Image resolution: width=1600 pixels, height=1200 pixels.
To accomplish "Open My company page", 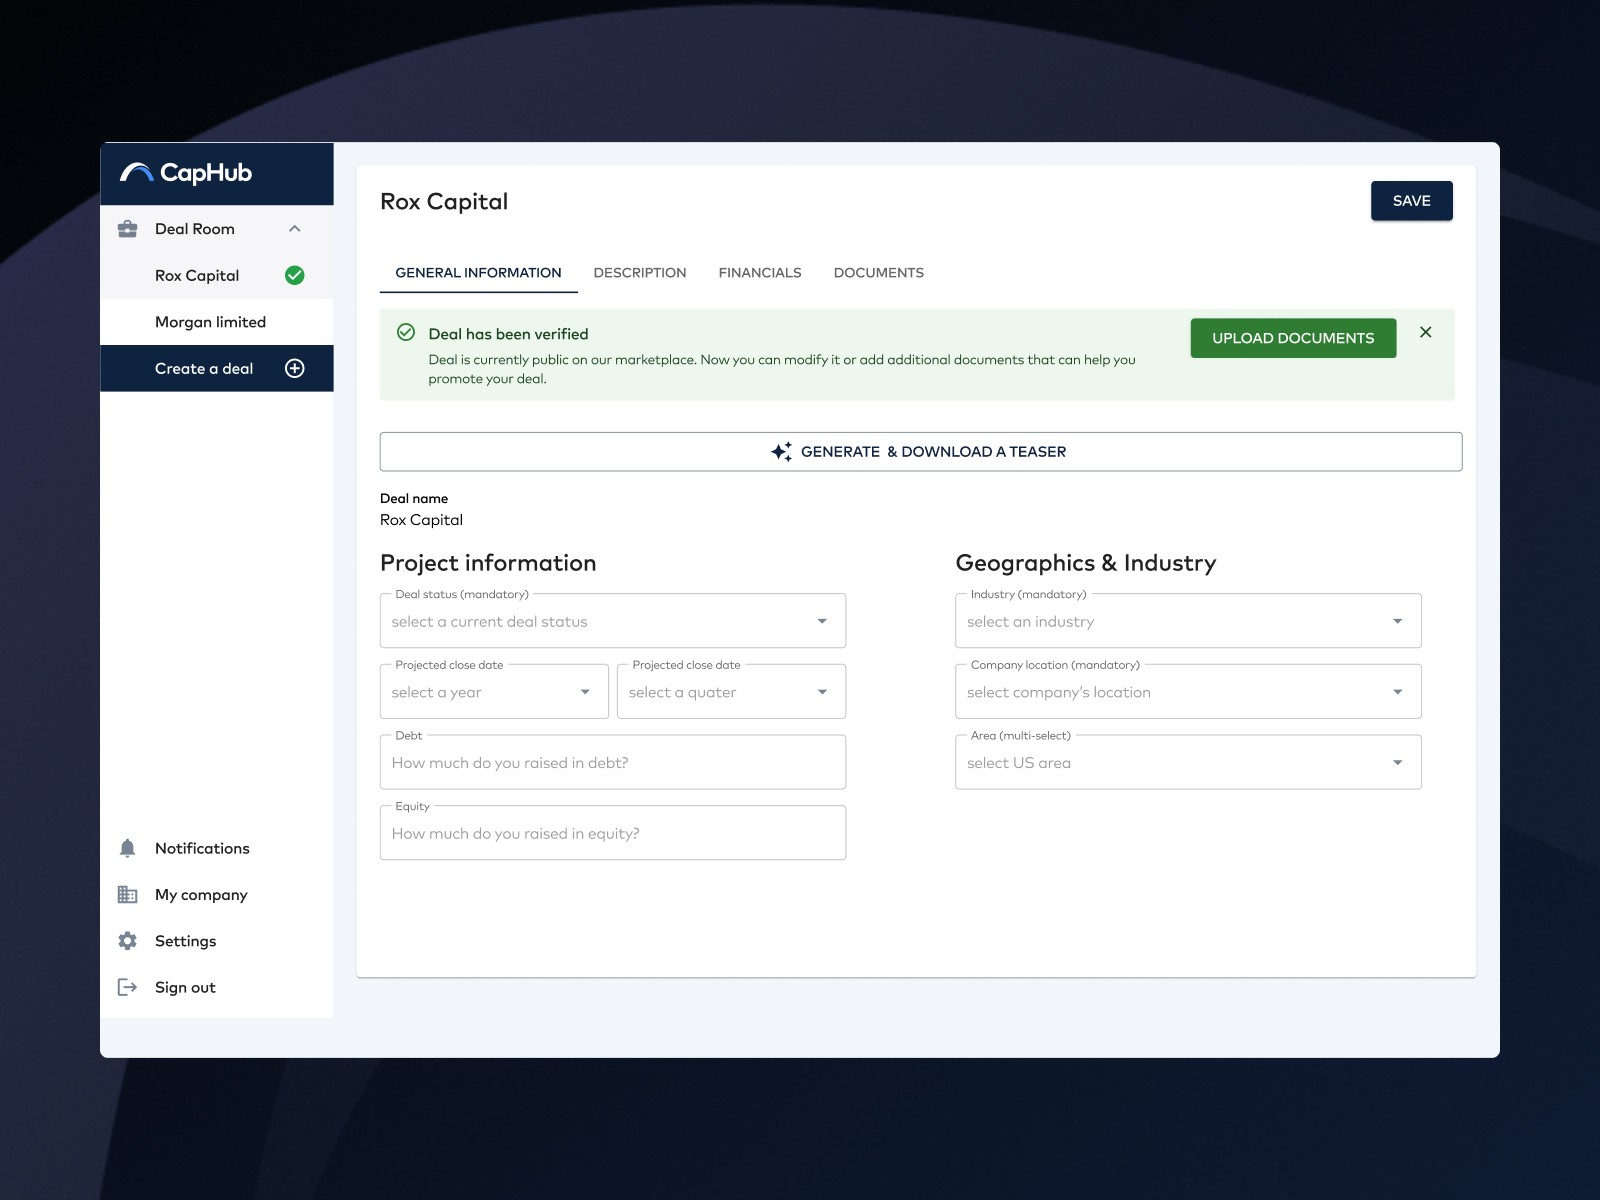I will tap(201, 895).
